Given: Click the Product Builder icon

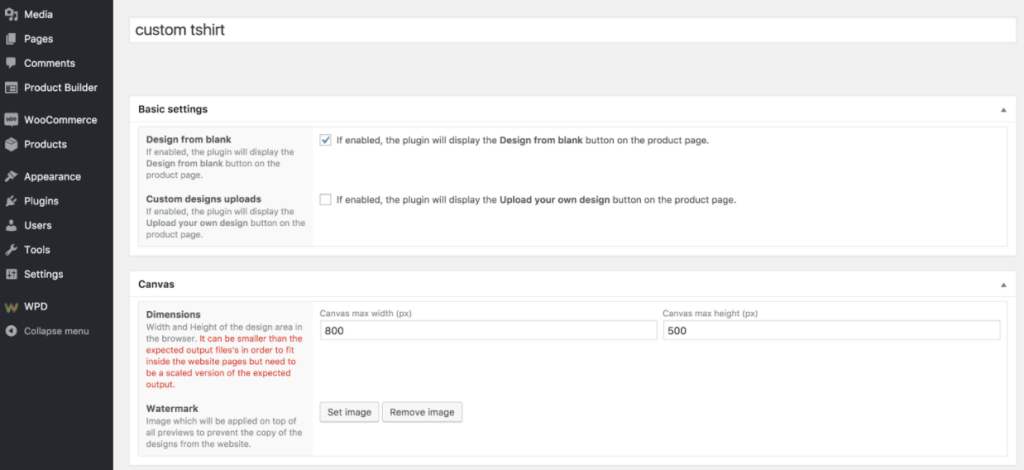Looking at the screenshot, I should click(11, 87).
